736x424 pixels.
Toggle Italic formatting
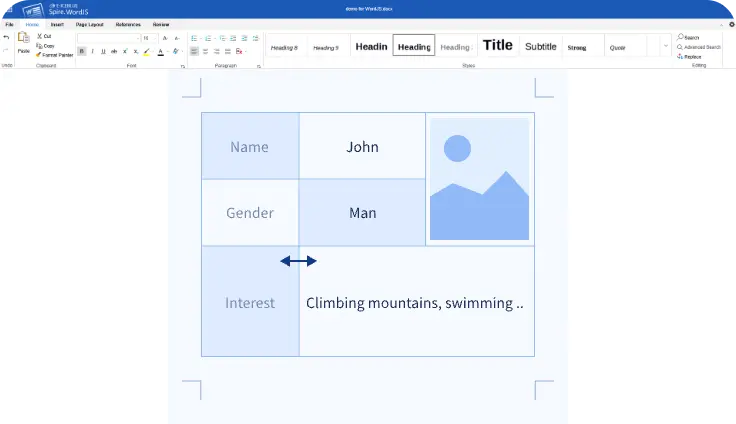coord(92,51)
